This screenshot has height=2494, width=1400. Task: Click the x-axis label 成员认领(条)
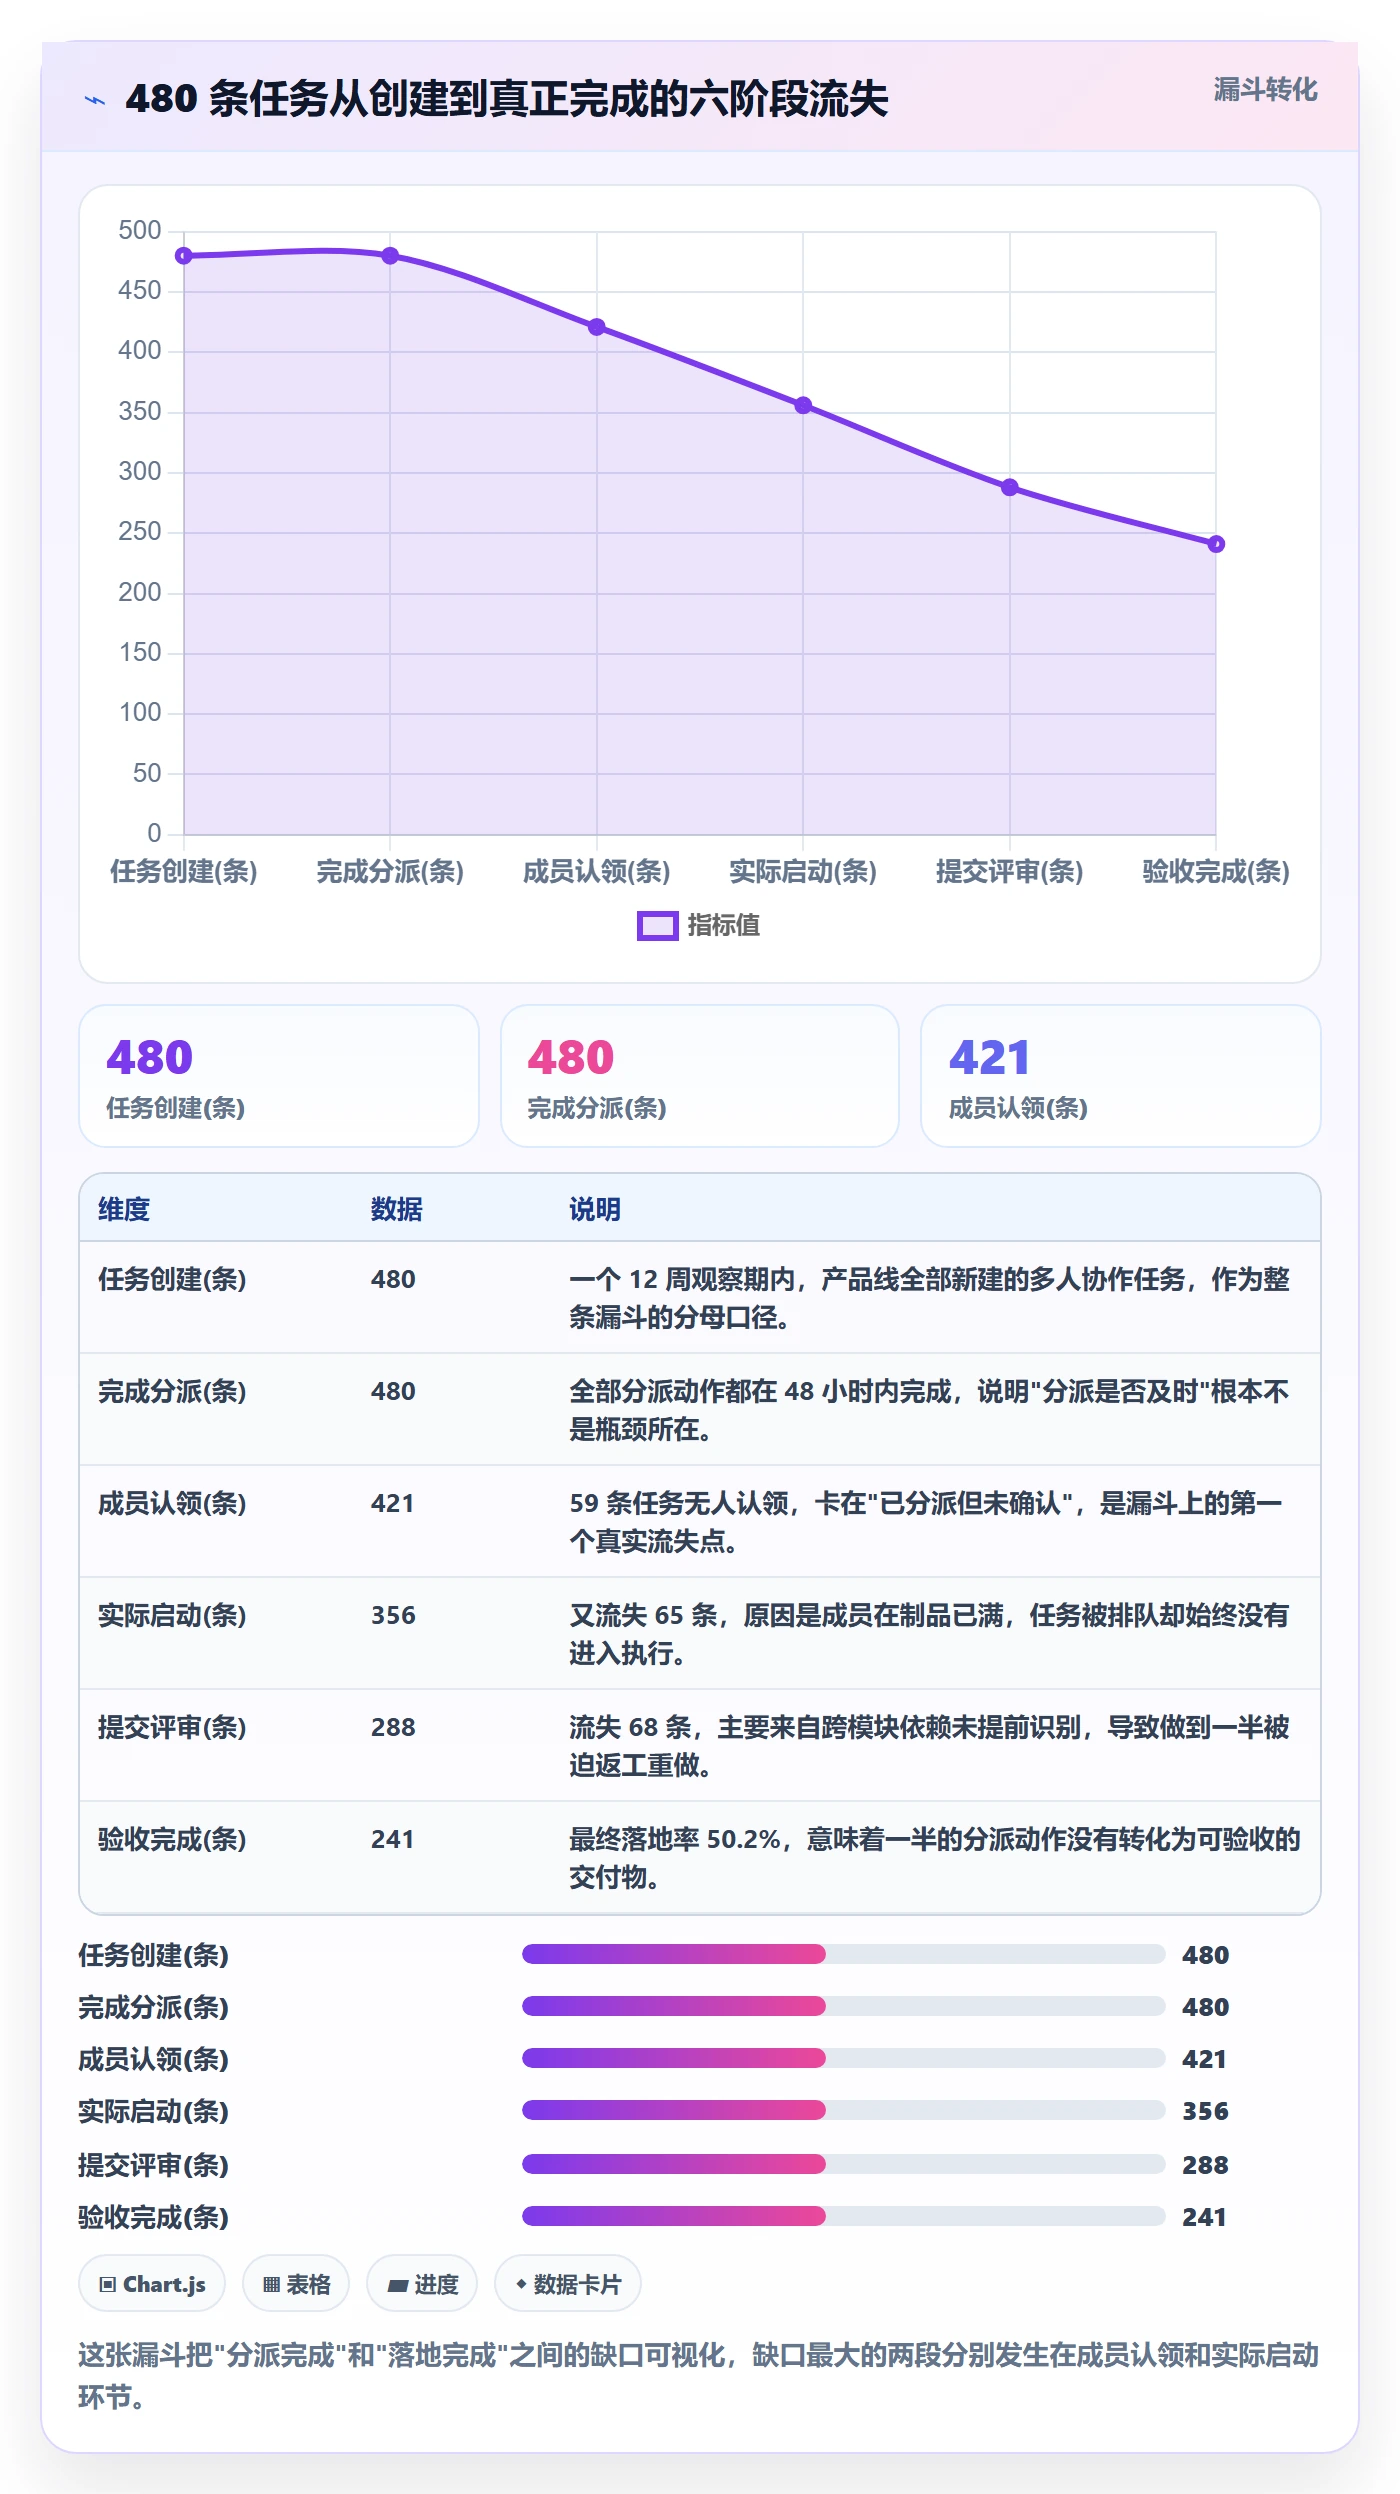[597, 872]
